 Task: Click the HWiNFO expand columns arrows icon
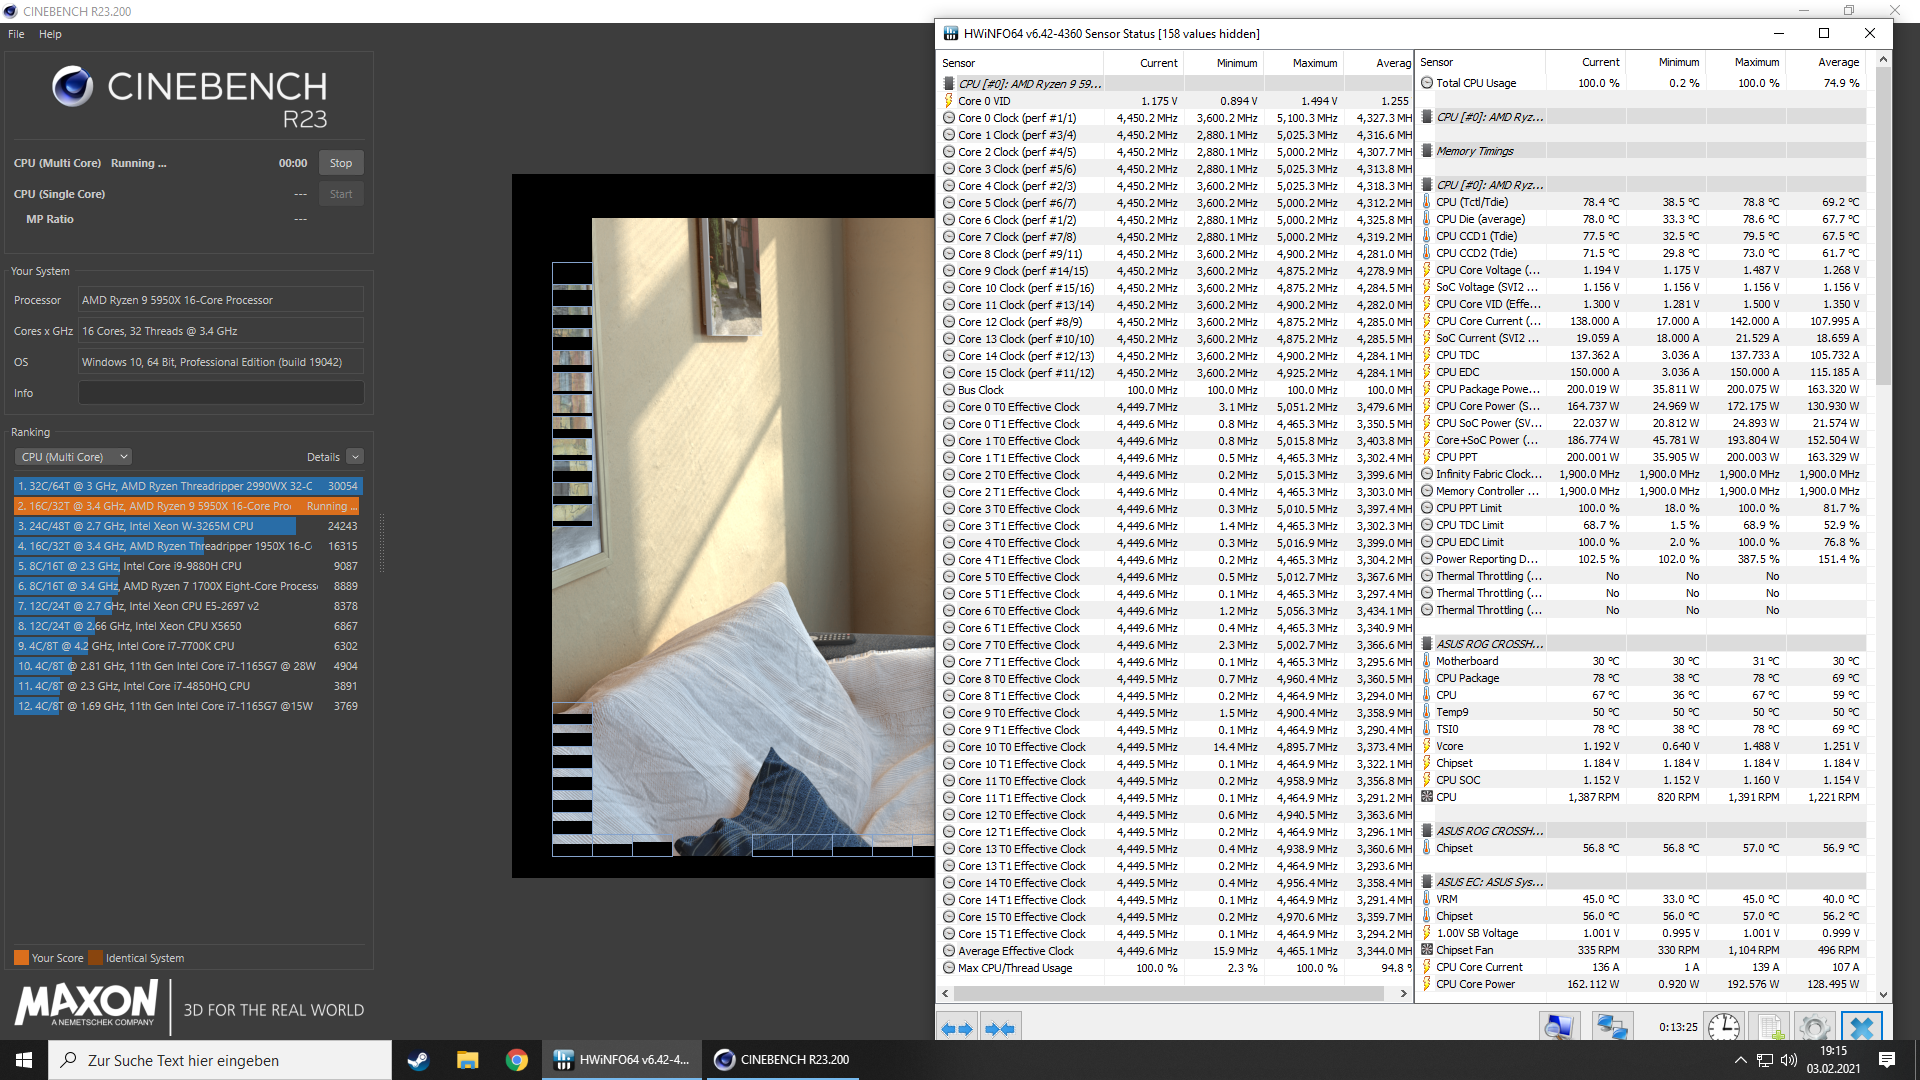tap(957, 1028)
